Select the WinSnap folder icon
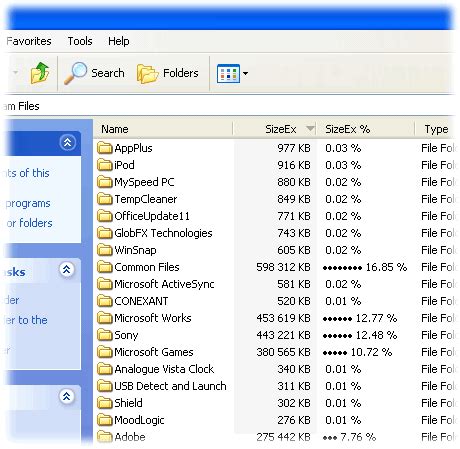This screenshot has width=460, height=449. click(x=105, y=250)
